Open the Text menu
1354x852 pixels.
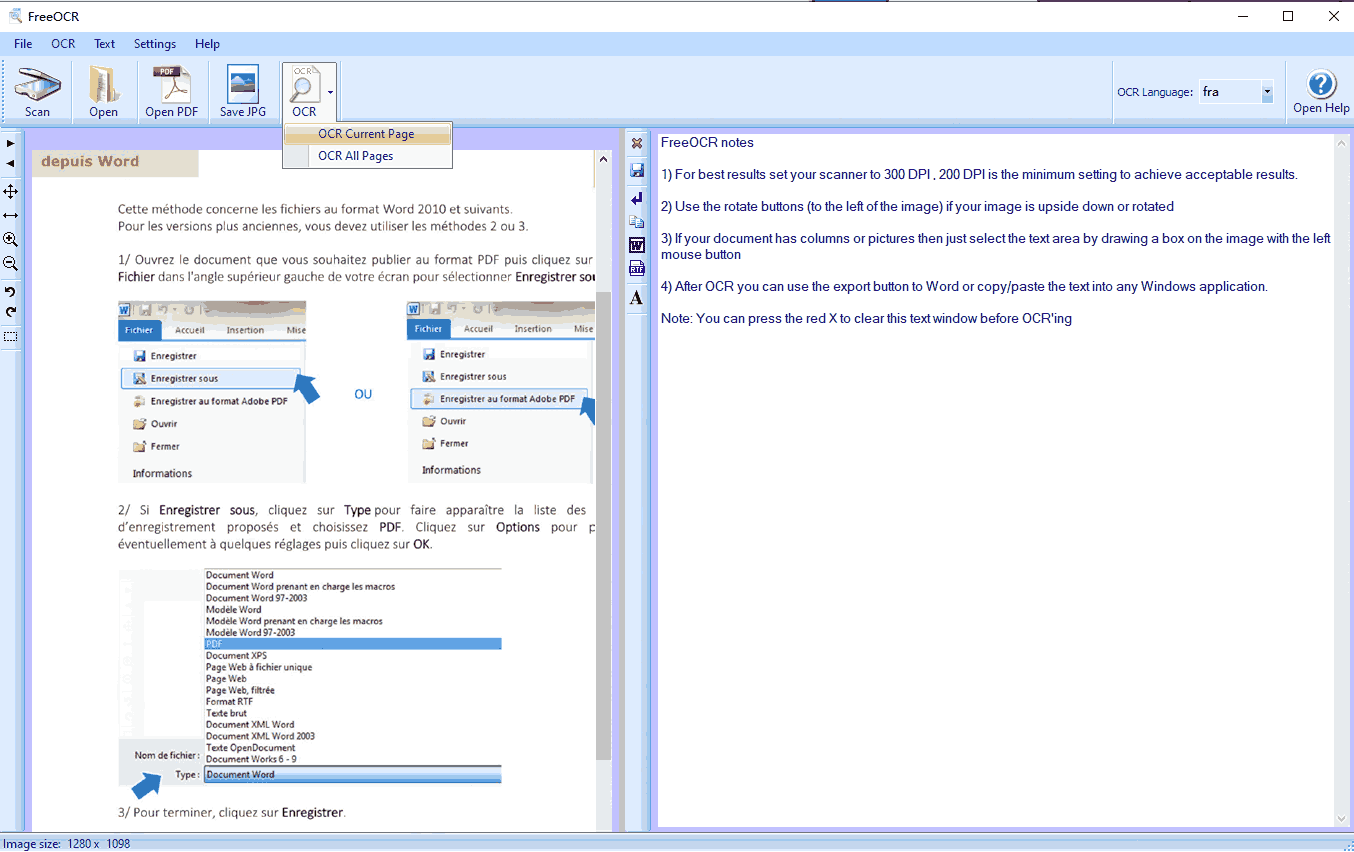tap(105, 44)
